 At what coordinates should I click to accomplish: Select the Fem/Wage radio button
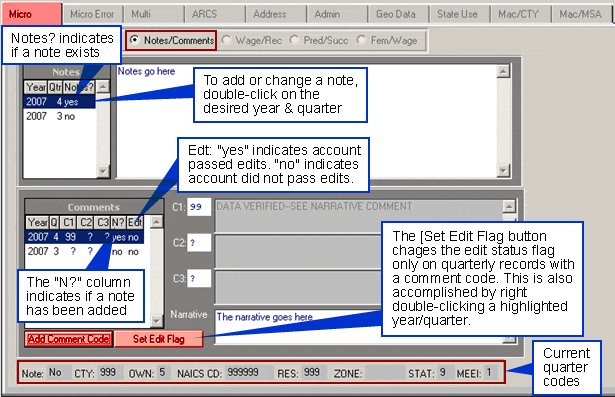pyautogui.click(x=361, y=40)
